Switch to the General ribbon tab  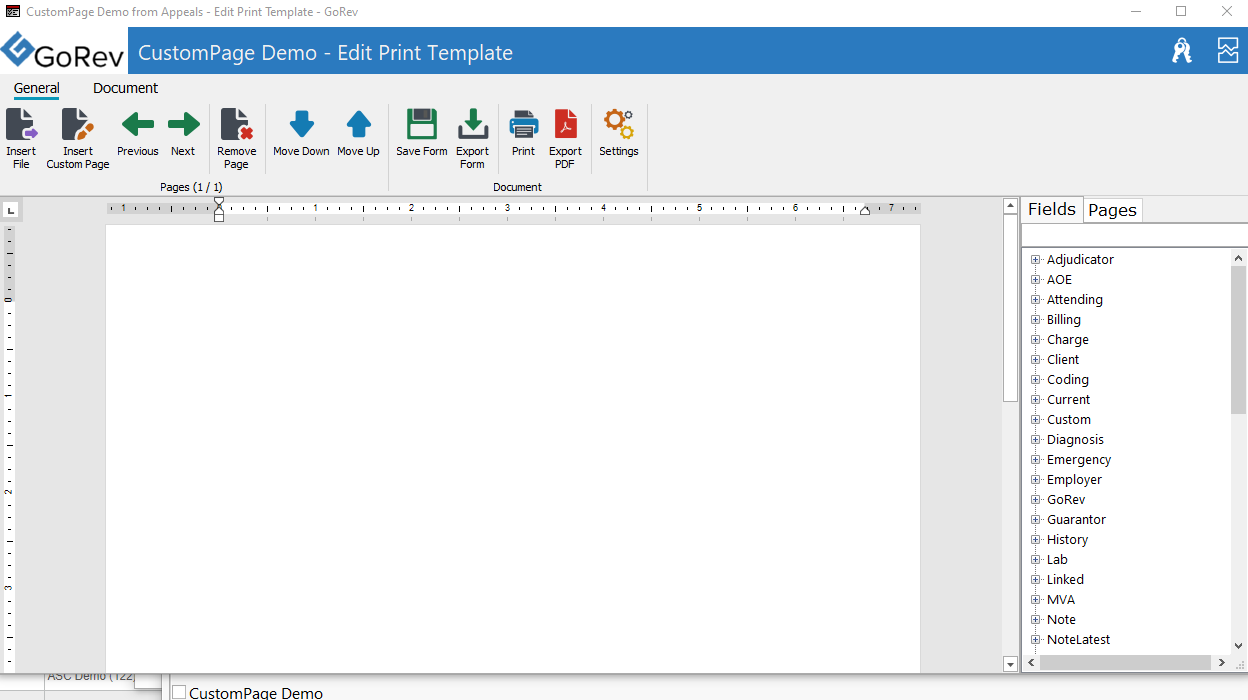click(x=37, y=88)
